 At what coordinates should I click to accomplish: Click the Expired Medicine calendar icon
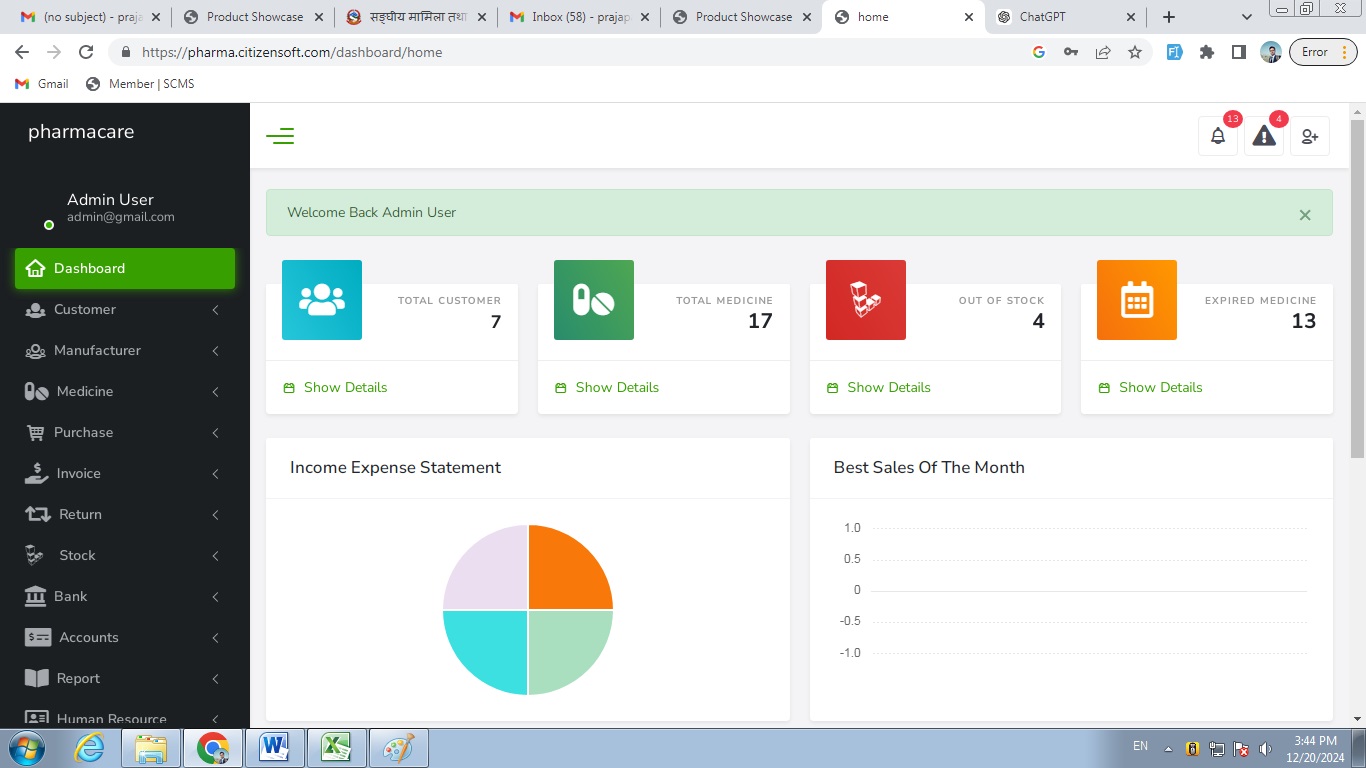coord(1136,300)
